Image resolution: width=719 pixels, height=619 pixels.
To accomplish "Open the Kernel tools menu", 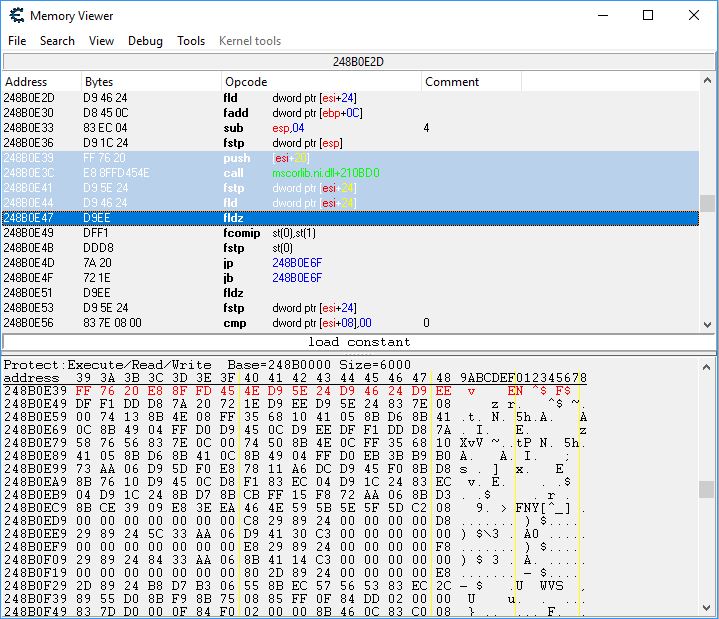I will coord(250,41).
